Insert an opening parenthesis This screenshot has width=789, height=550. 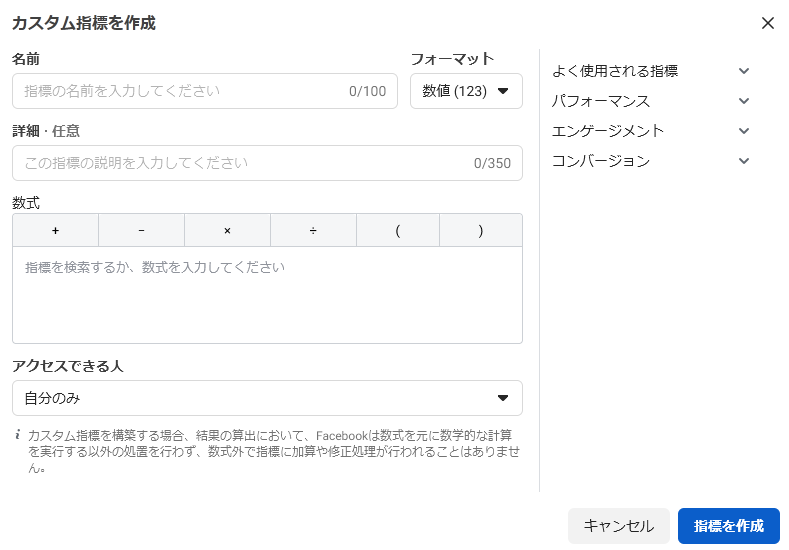point(398,230)
